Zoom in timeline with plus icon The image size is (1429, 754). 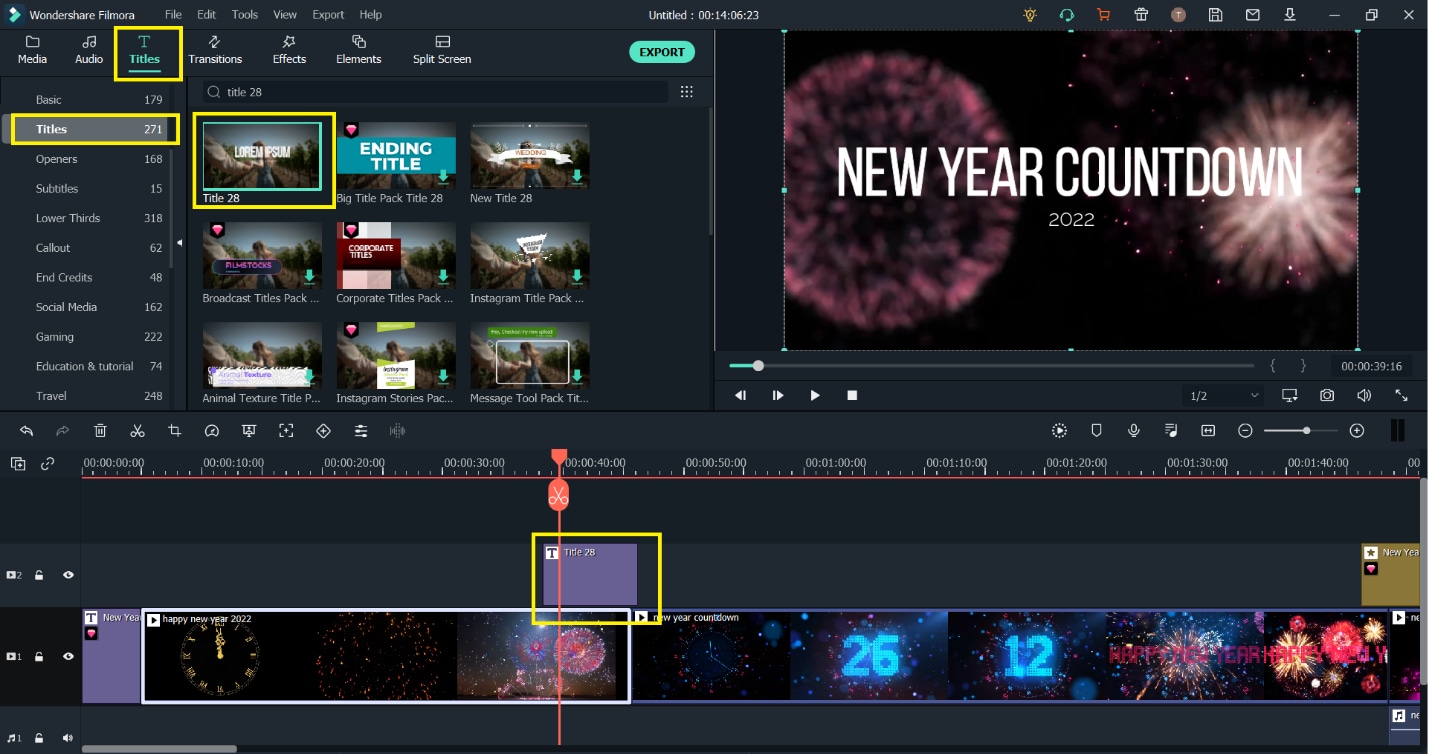[1357, 431]
